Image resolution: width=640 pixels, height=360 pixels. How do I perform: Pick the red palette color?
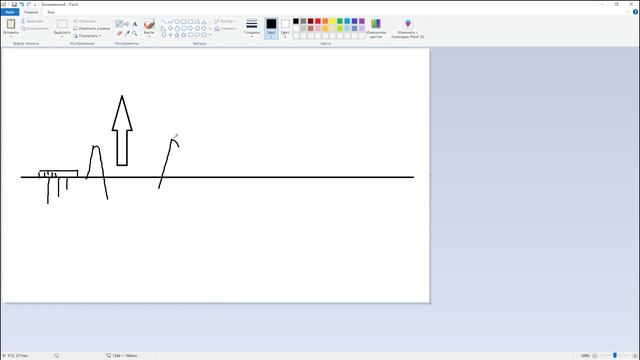coord(318,21)
